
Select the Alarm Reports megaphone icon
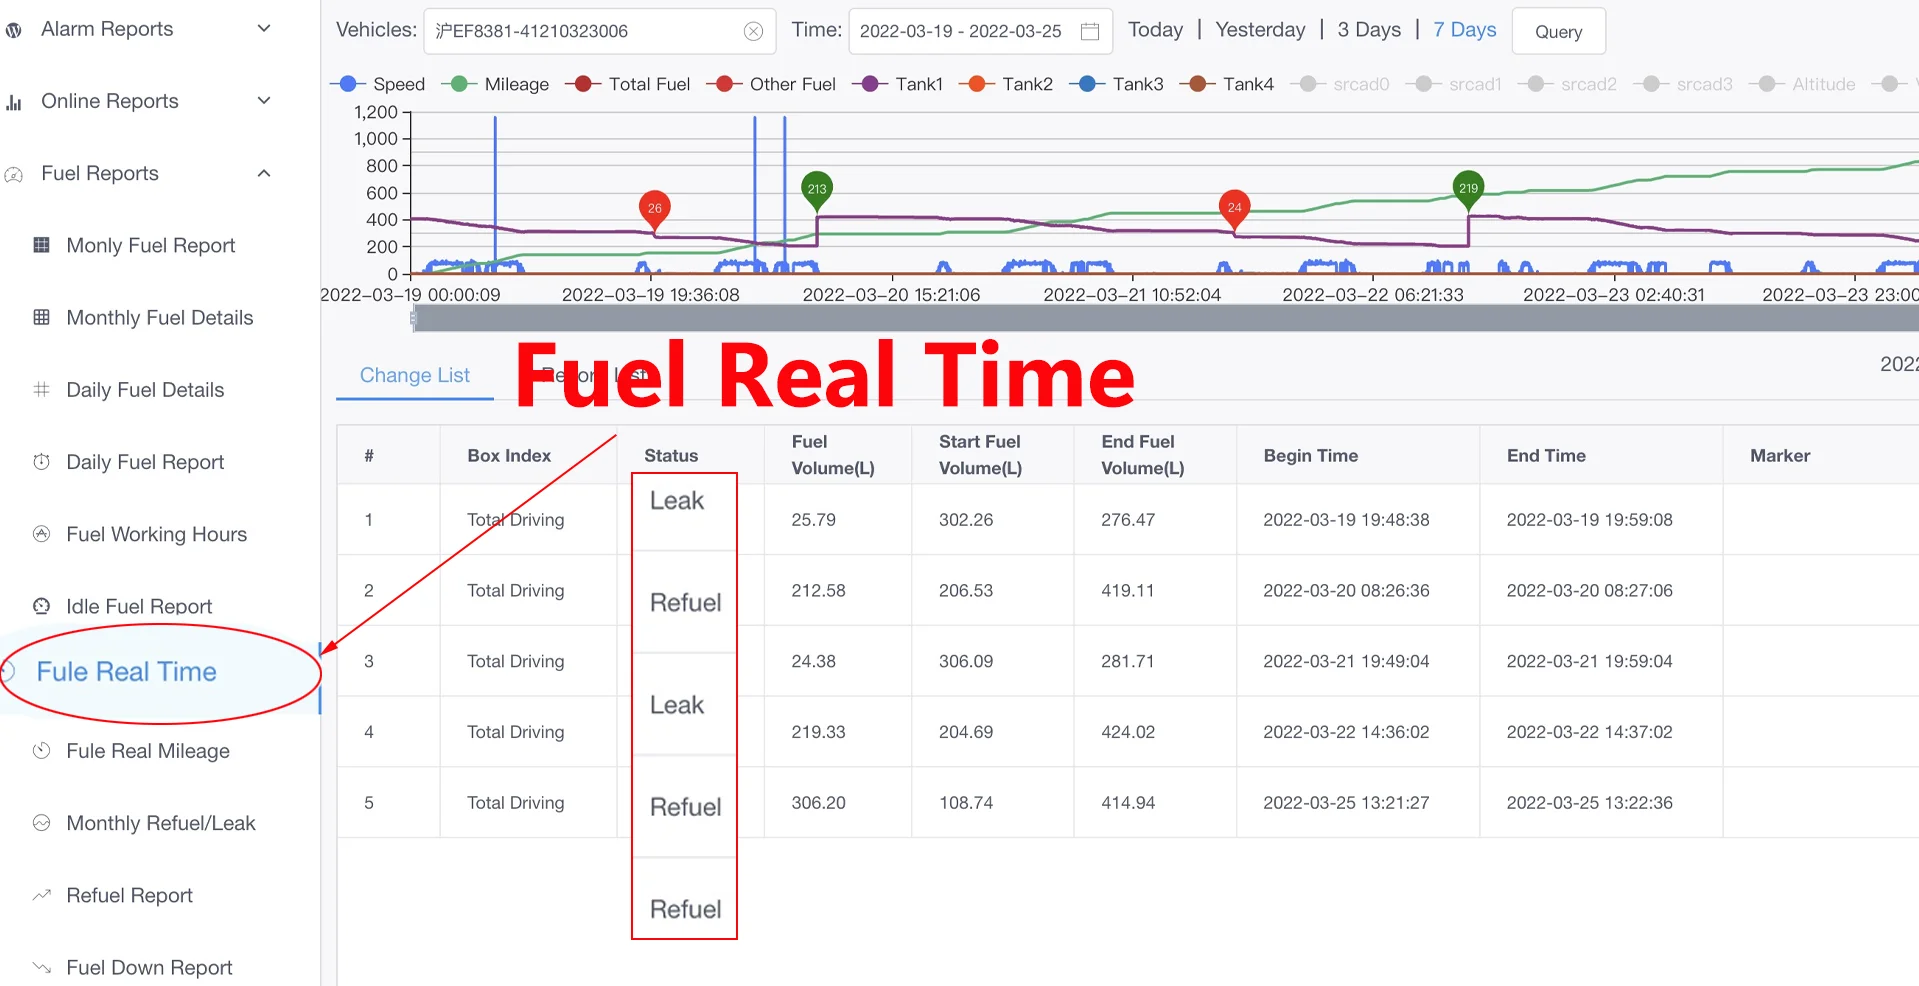tap(14, 28)
